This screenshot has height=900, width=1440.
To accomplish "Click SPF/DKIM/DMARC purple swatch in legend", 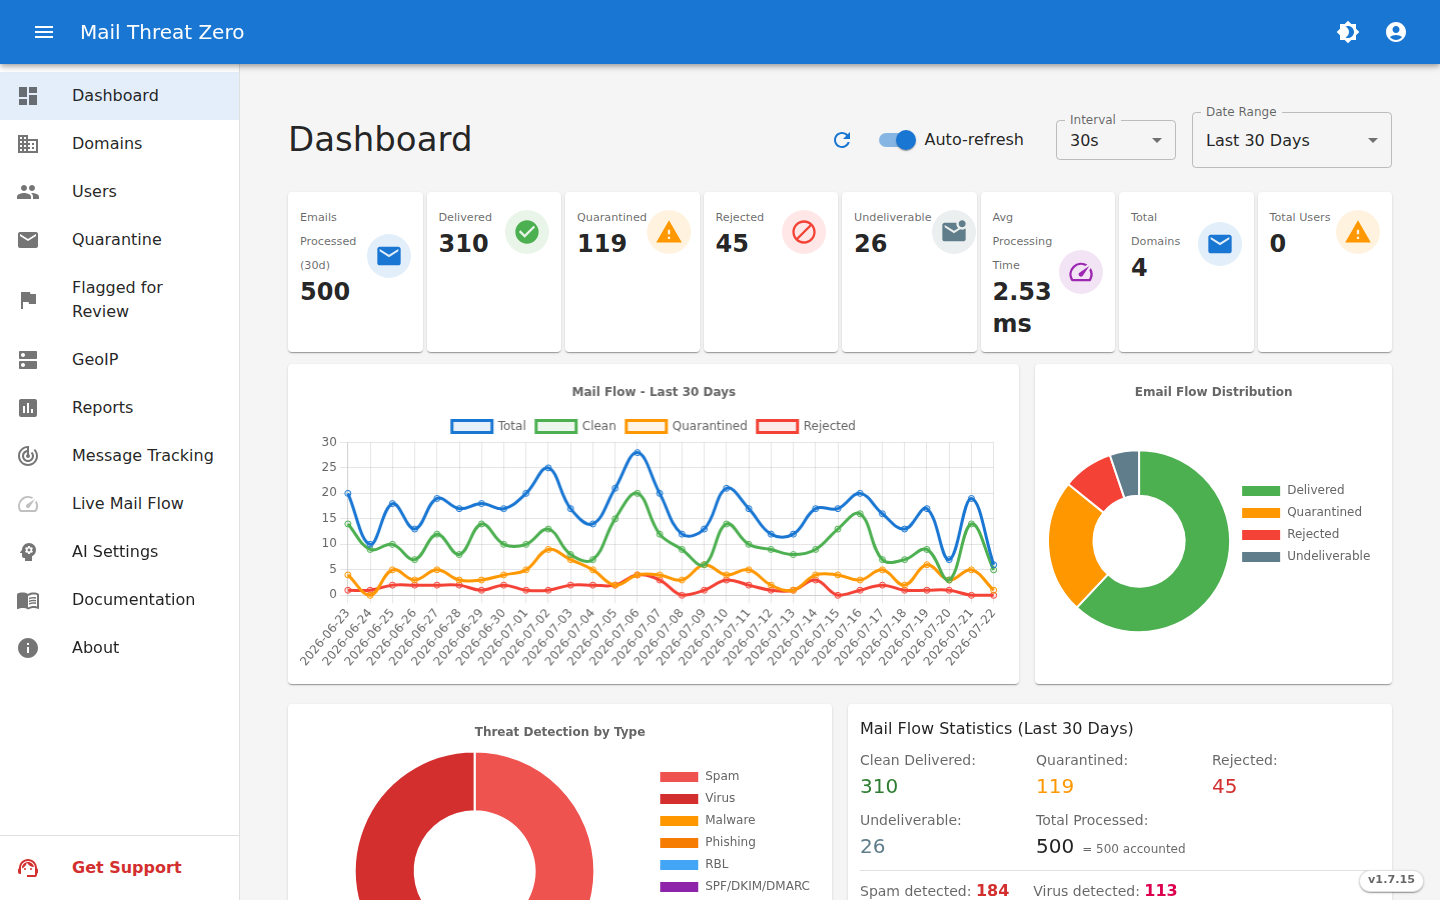I will pos(679,886).
